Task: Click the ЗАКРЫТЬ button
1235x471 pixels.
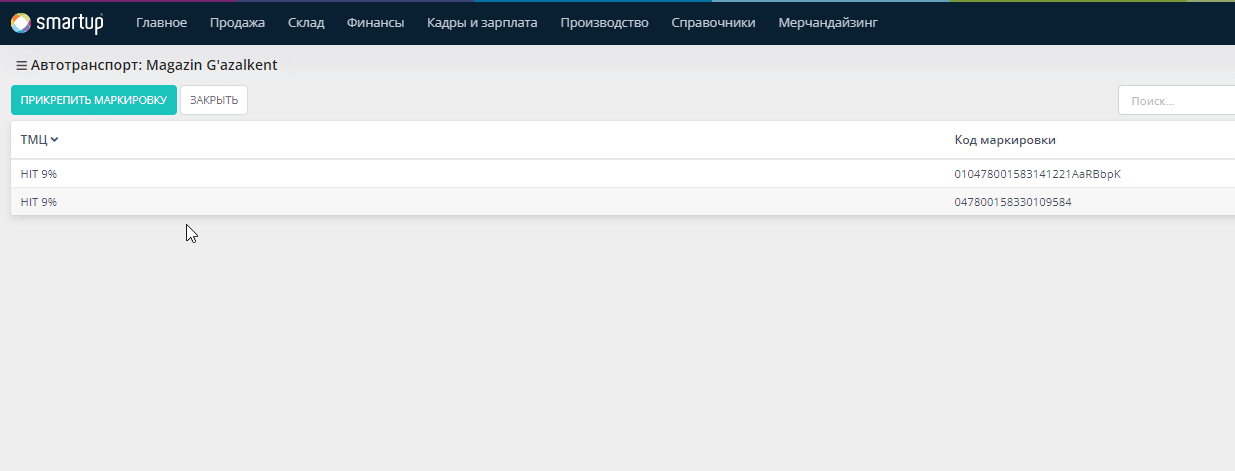Action: pos(214,100)
